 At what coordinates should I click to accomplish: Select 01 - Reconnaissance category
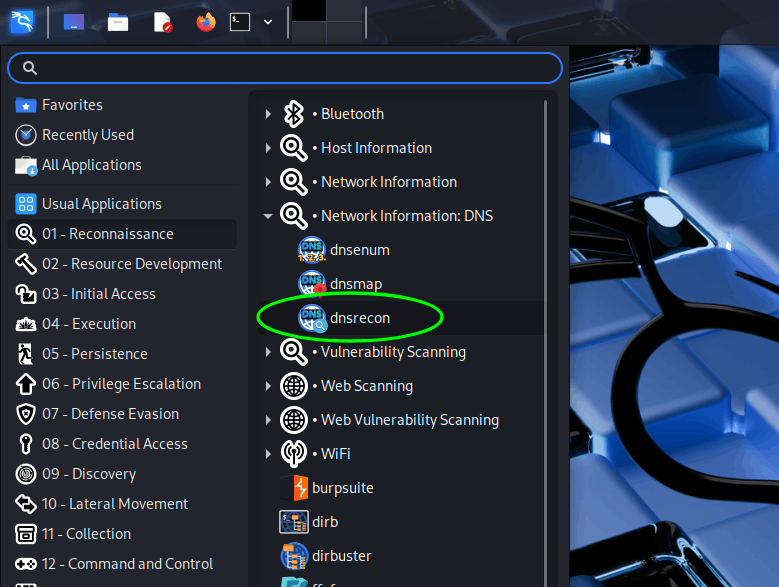tap(122, 234)
